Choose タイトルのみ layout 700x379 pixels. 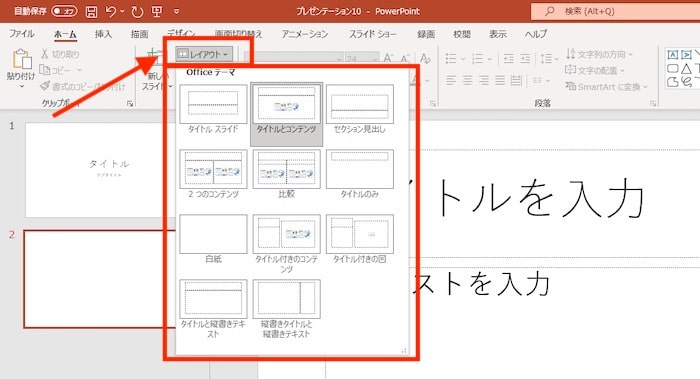pos(359,175)
